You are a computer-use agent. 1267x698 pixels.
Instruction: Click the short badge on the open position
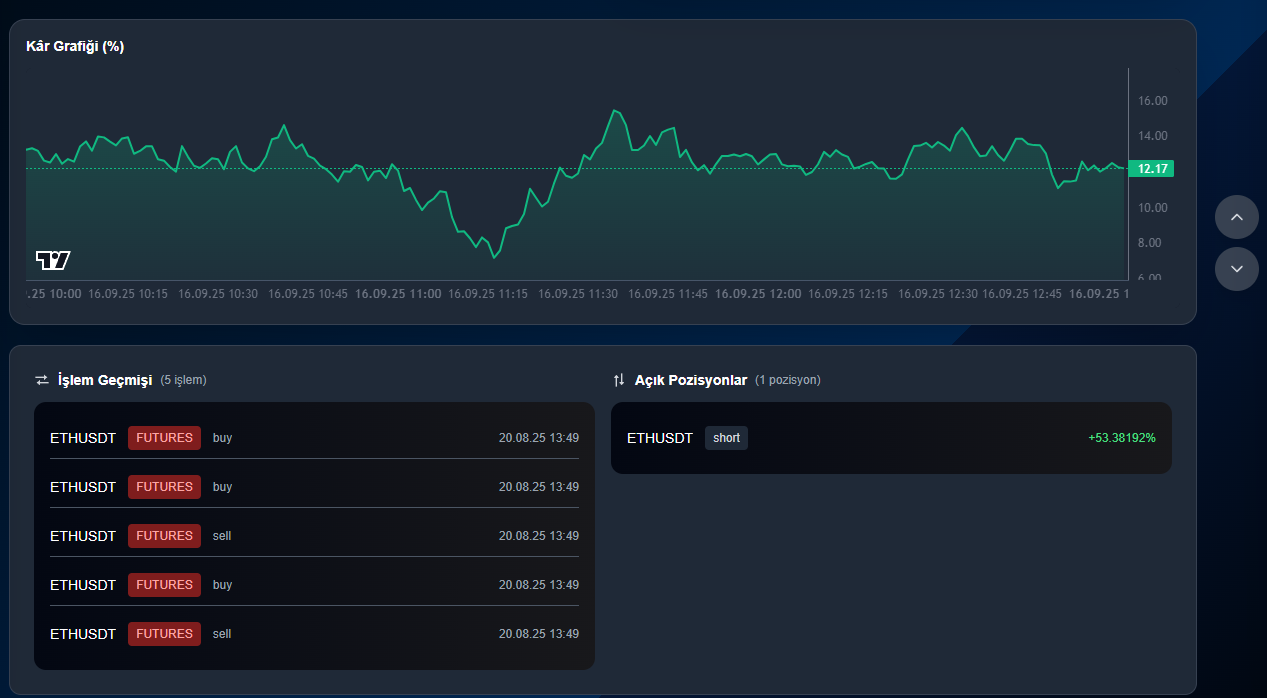(x=726, y=438)
